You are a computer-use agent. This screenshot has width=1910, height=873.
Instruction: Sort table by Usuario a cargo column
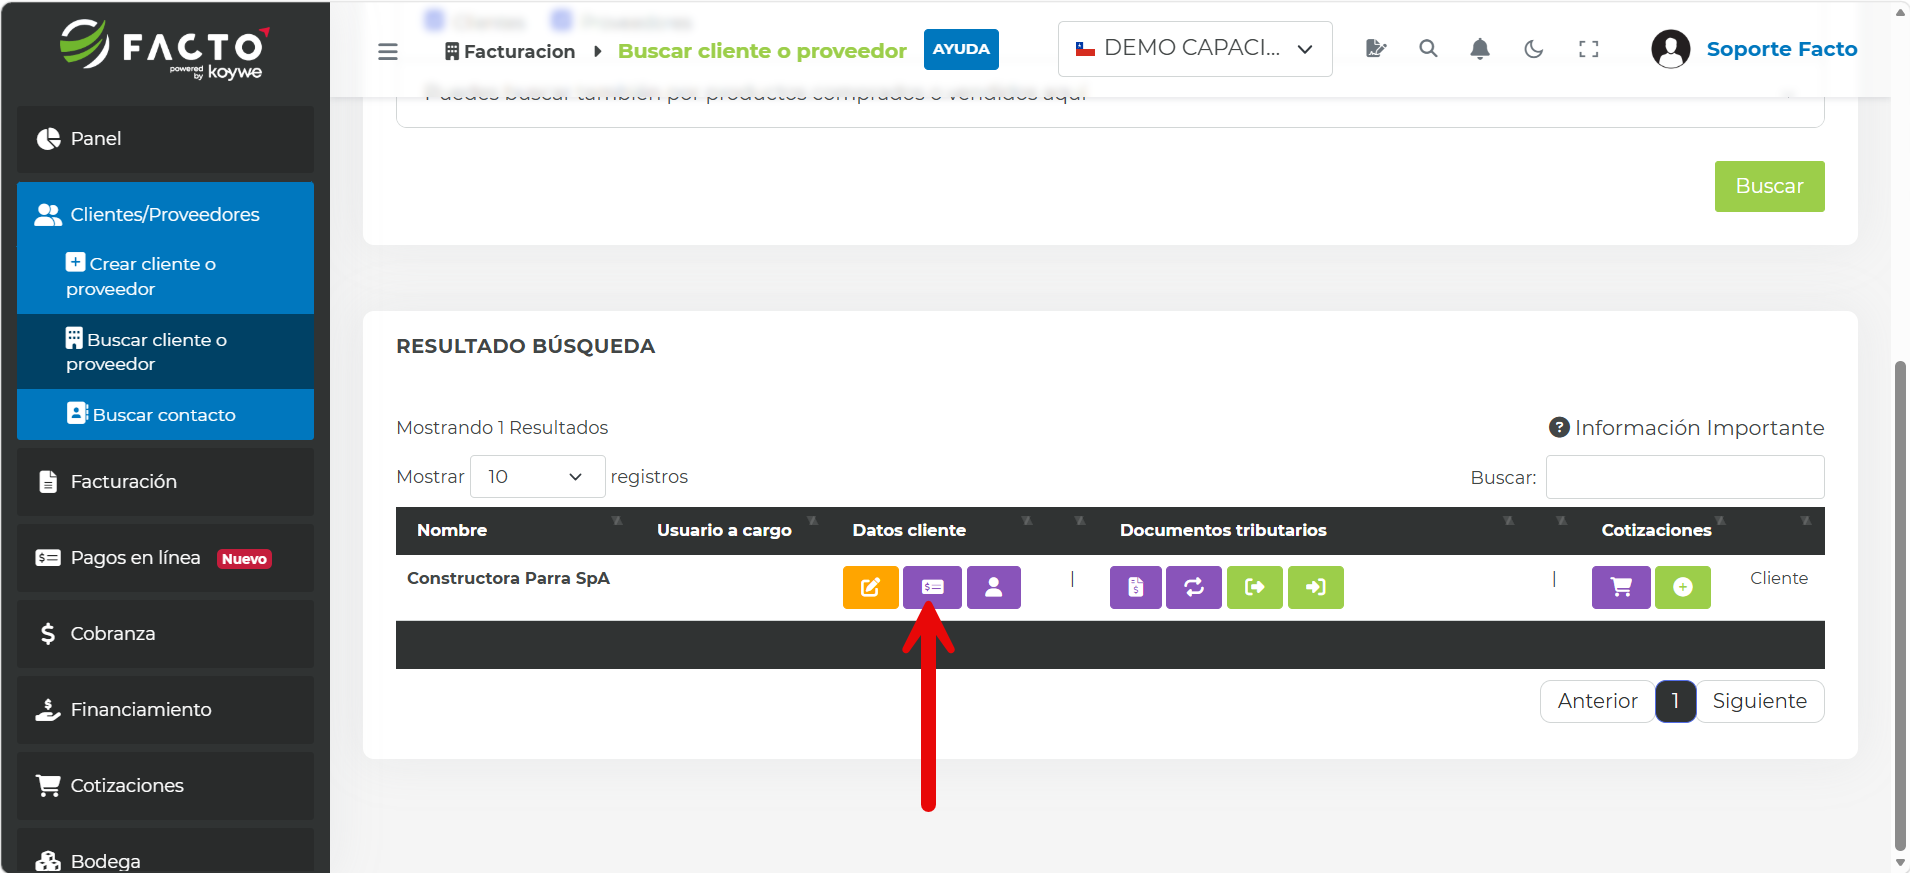coord(734,530)
